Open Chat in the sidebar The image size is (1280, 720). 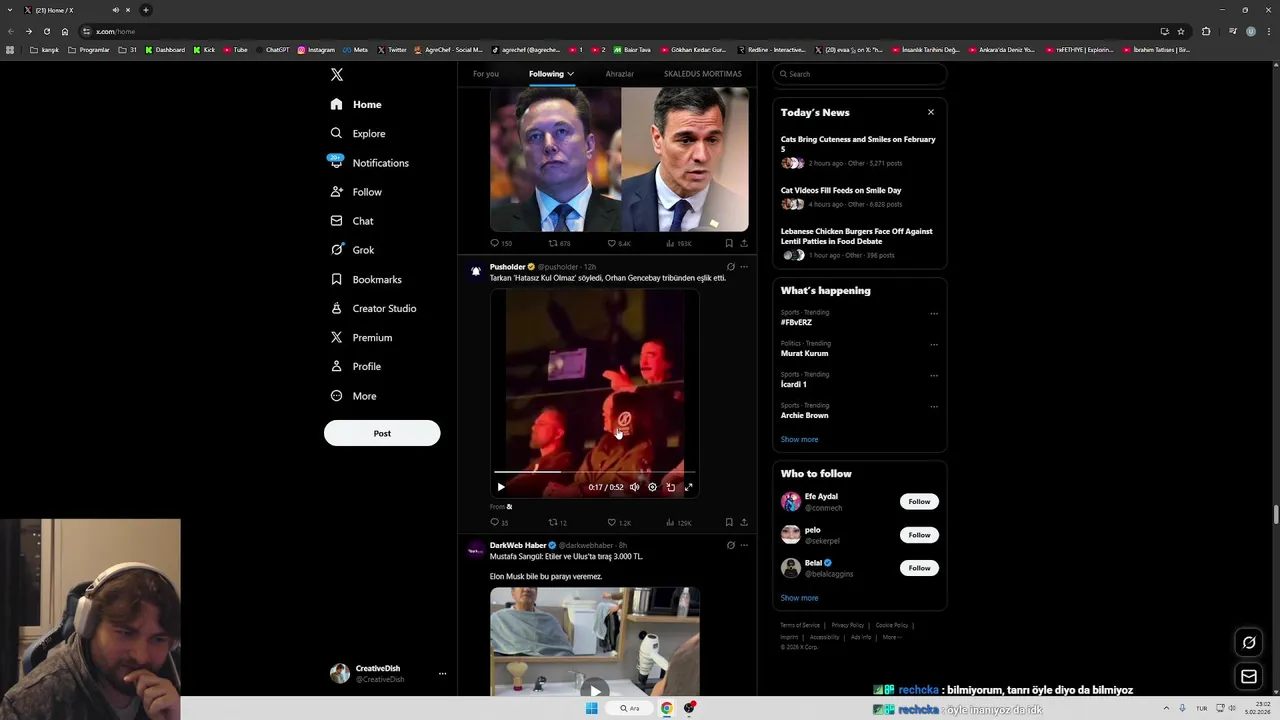[352, 221]
